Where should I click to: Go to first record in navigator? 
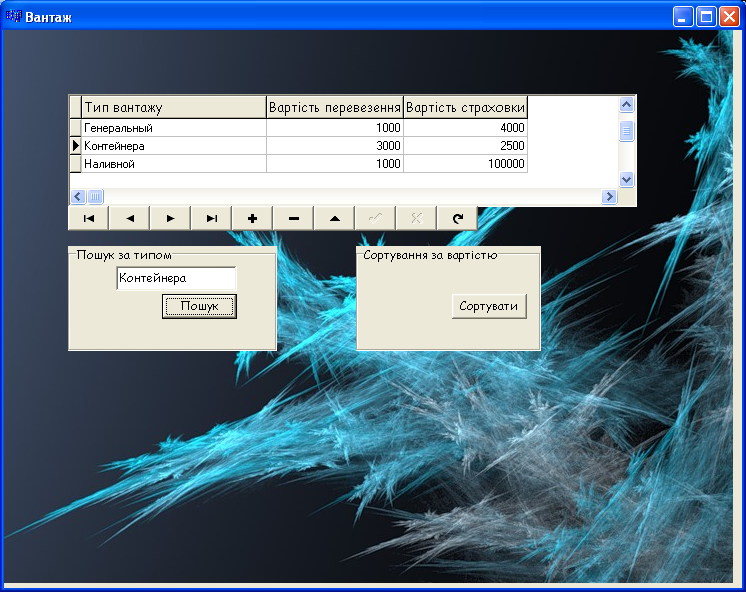[x=89, y=218]
